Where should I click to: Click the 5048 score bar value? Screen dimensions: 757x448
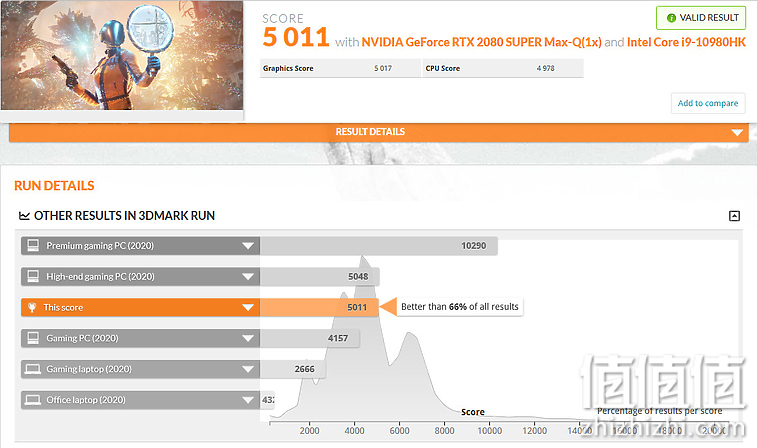click(358, 277)
